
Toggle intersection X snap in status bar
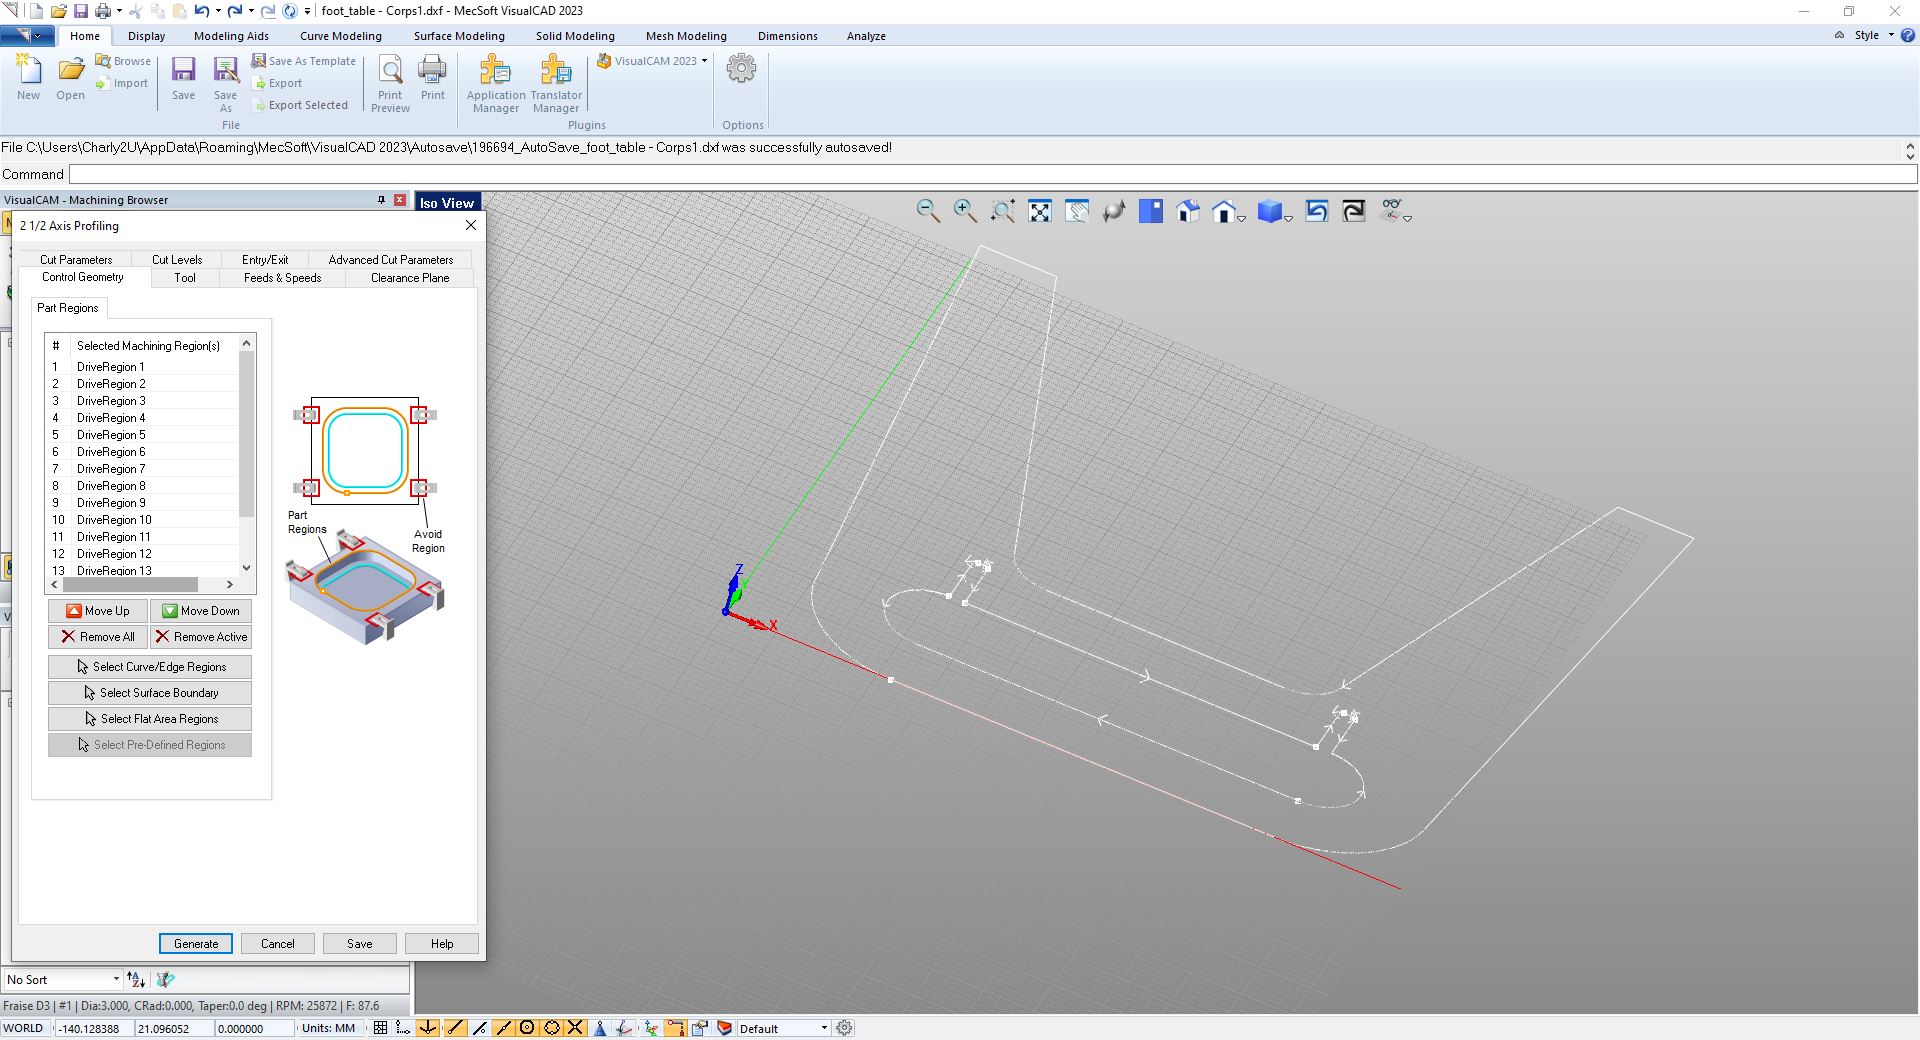pos(576,1028)
